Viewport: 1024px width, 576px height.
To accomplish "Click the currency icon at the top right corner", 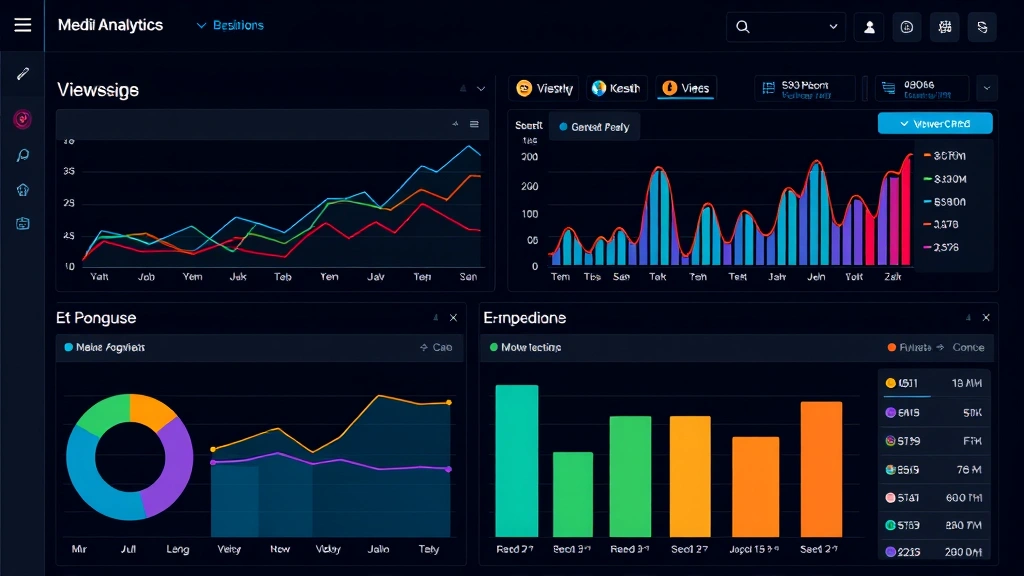I will (981, 26).
